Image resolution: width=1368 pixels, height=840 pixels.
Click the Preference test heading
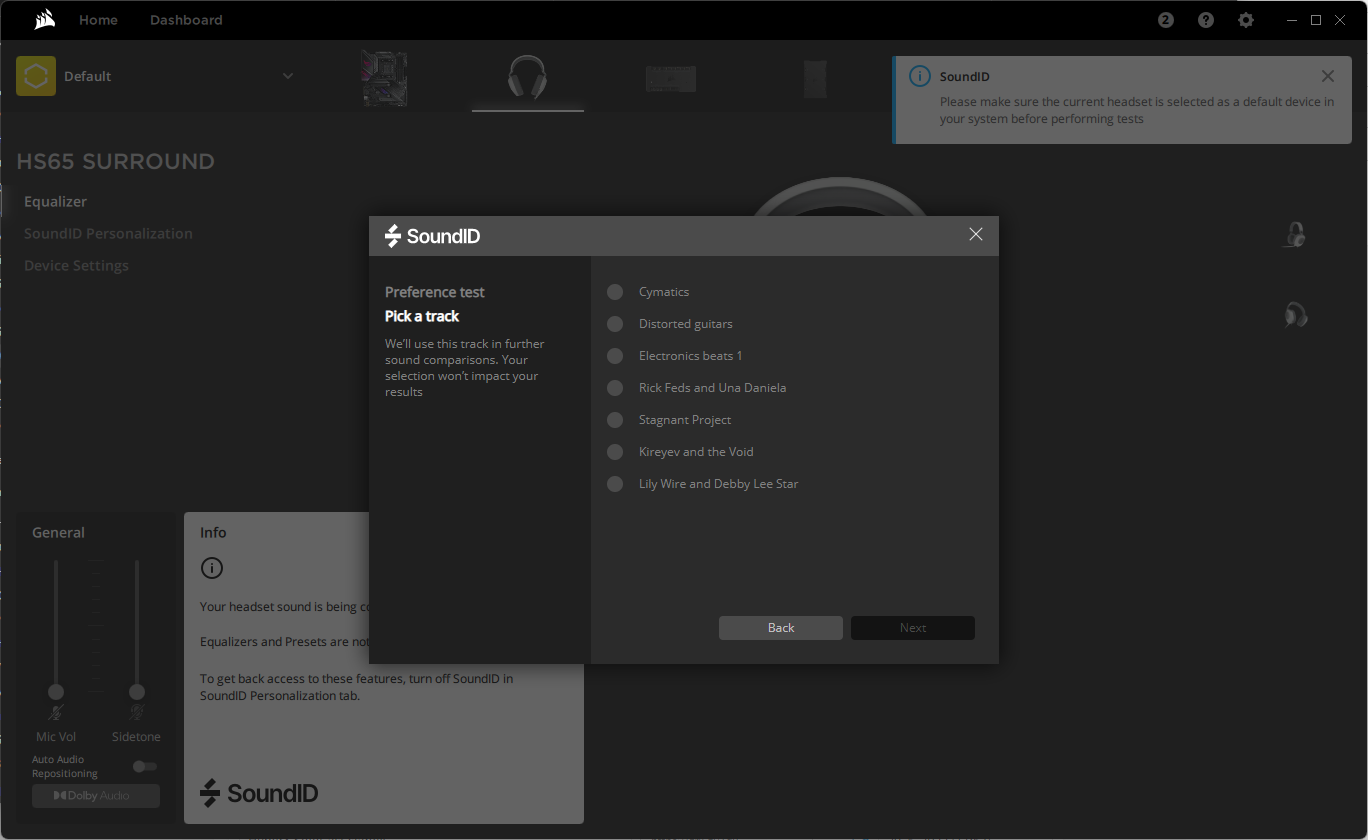pos(435,292)
